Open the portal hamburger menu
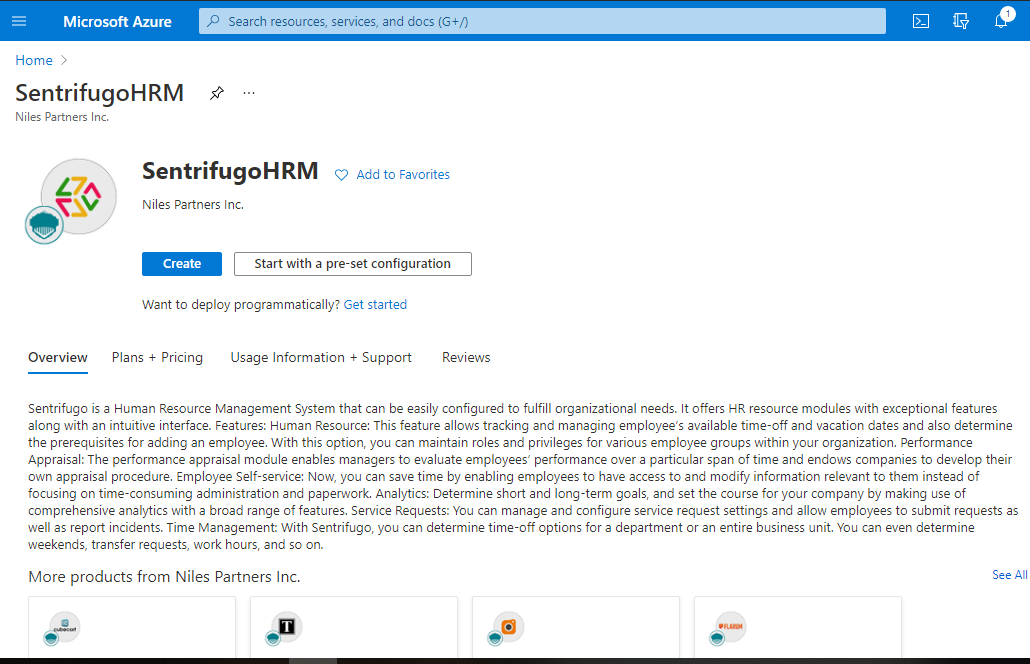This screenshot has width=1030, height=664. click(x=19, y=21)
